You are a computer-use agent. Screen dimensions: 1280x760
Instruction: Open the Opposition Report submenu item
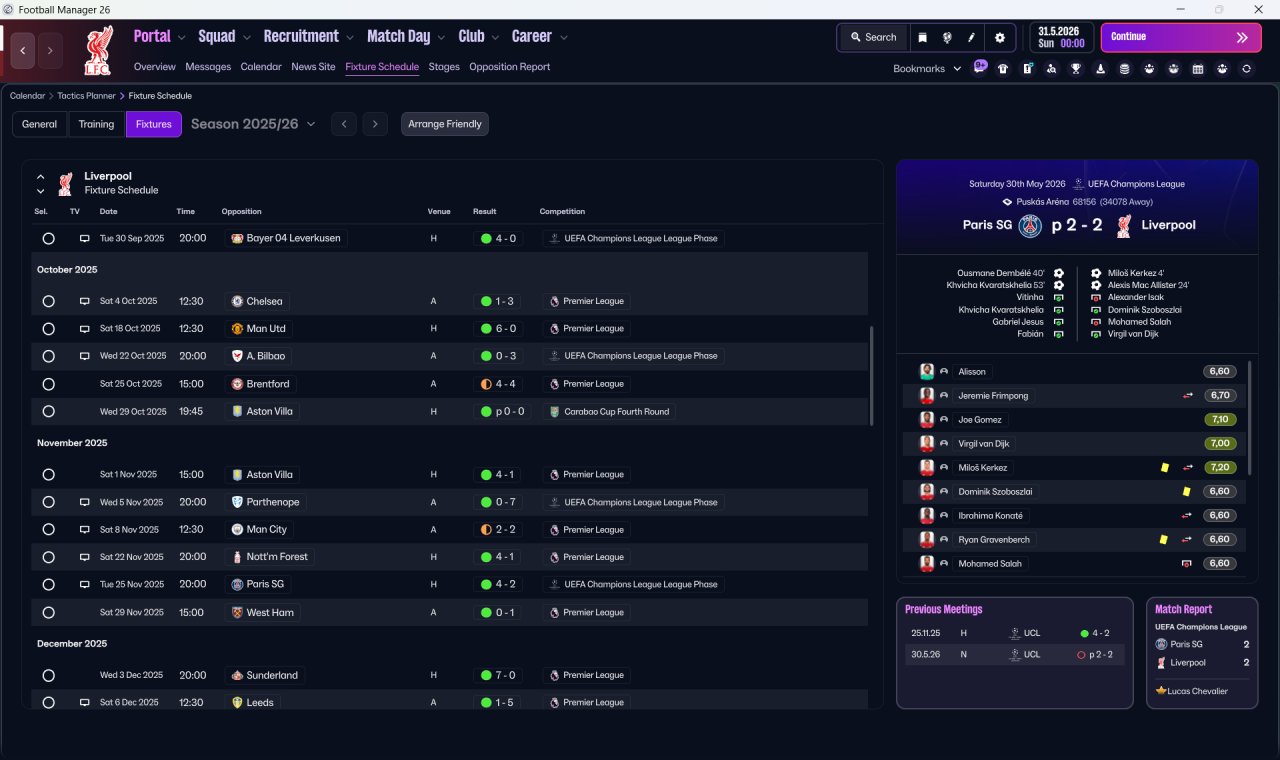pyautogui.click(x=510, y=67)
